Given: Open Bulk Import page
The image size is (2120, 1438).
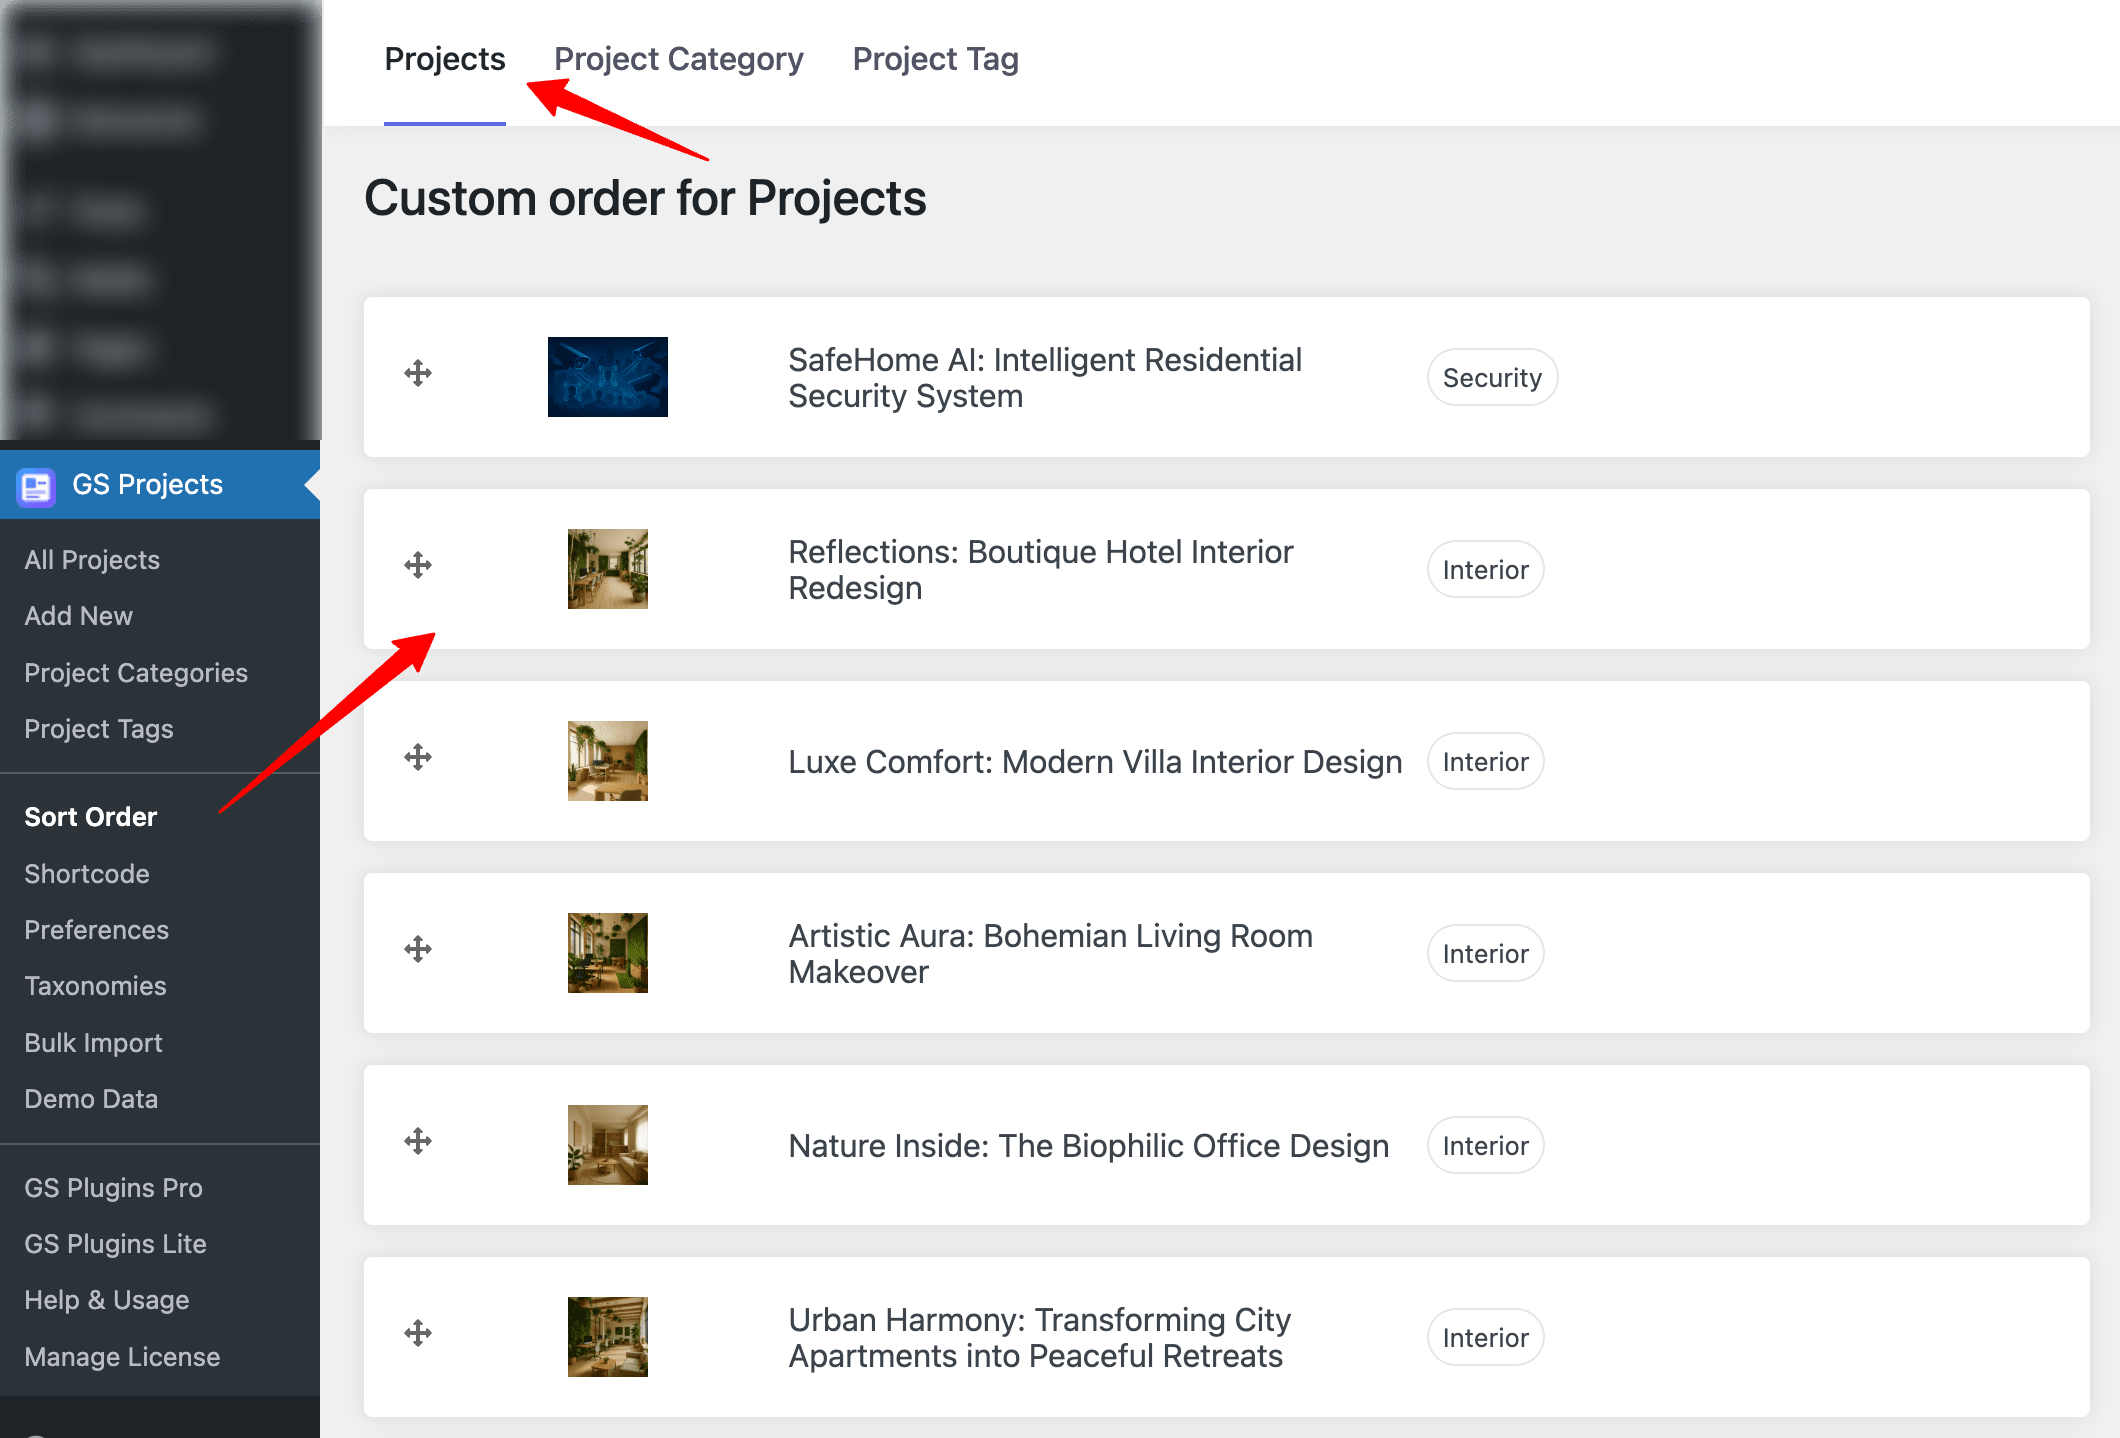Looking at the screenshot, I should [x=93, y=1043].
